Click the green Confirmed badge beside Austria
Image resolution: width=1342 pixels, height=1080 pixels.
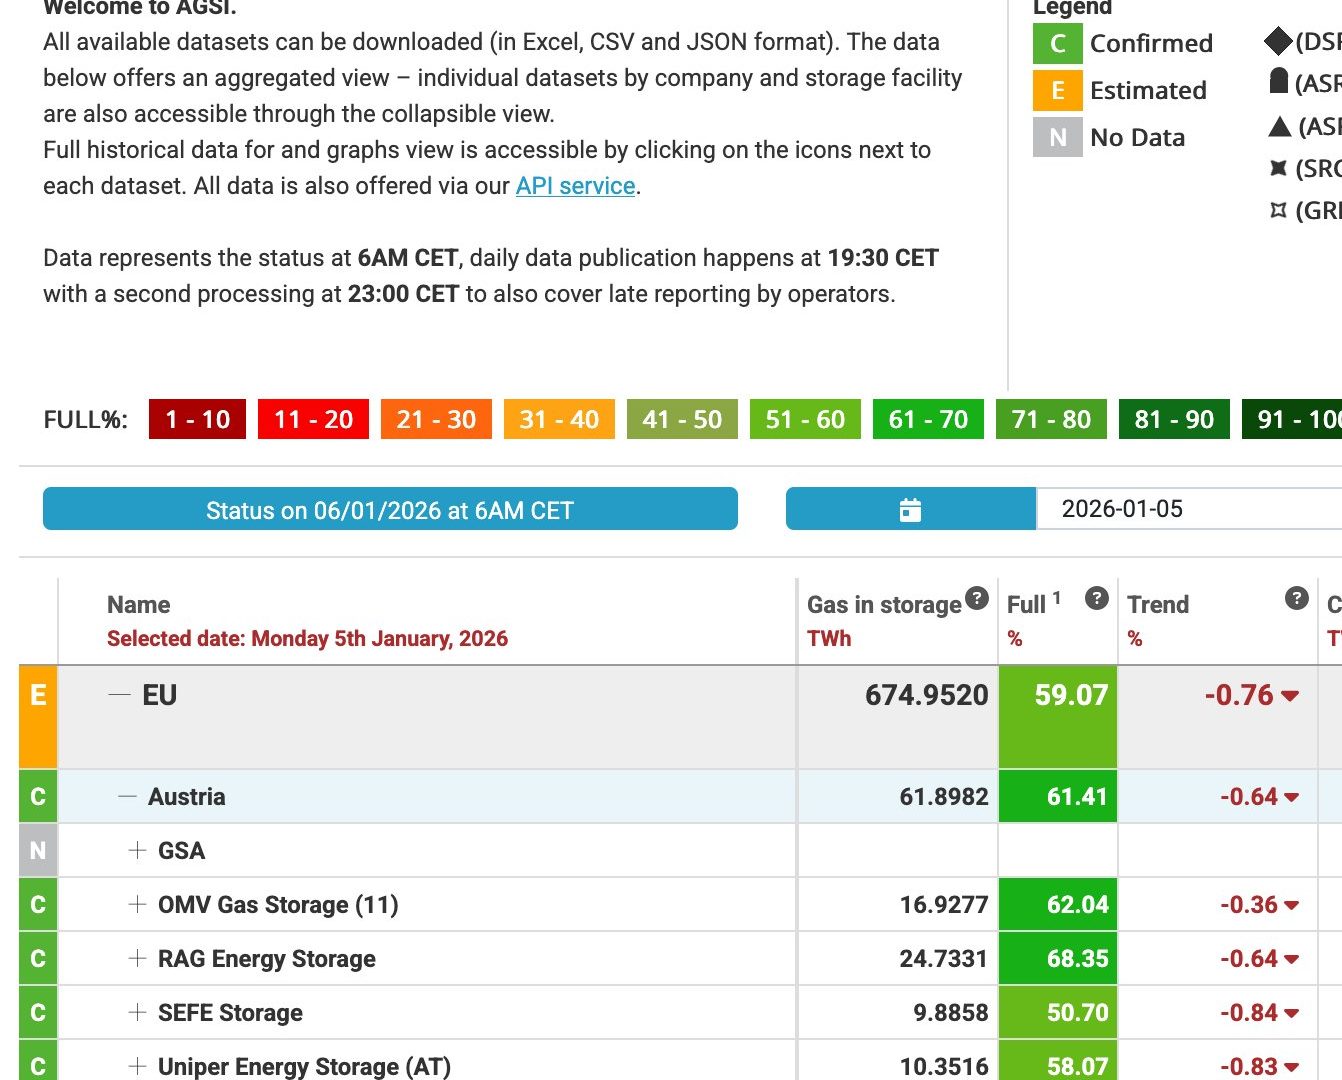(38, 797)
